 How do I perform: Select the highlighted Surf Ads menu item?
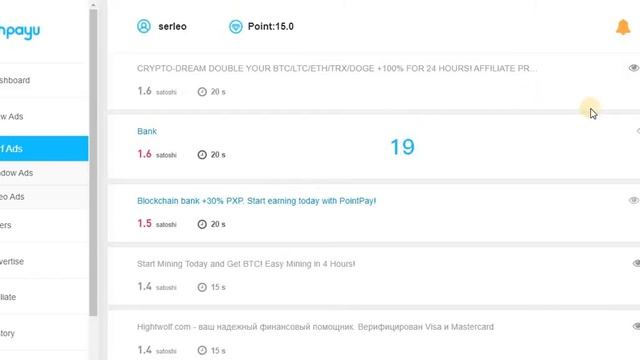point(44,149)
